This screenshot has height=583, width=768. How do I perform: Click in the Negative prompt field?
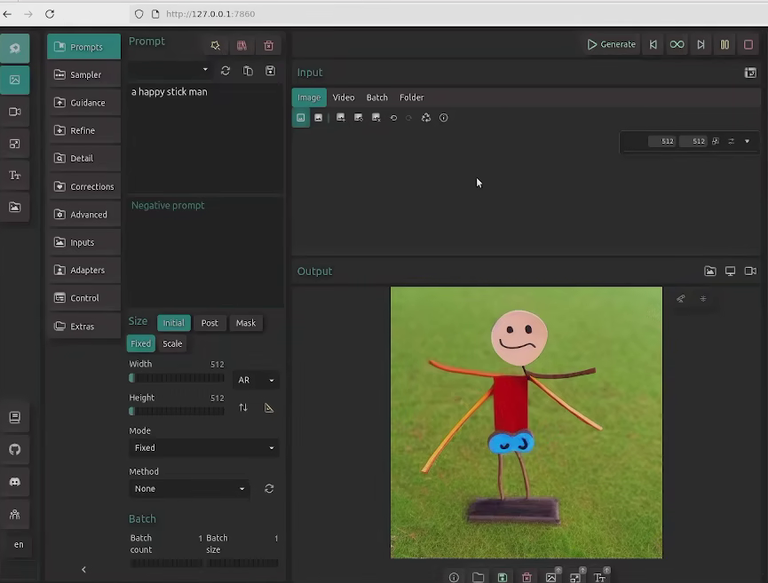coord(206,252)
